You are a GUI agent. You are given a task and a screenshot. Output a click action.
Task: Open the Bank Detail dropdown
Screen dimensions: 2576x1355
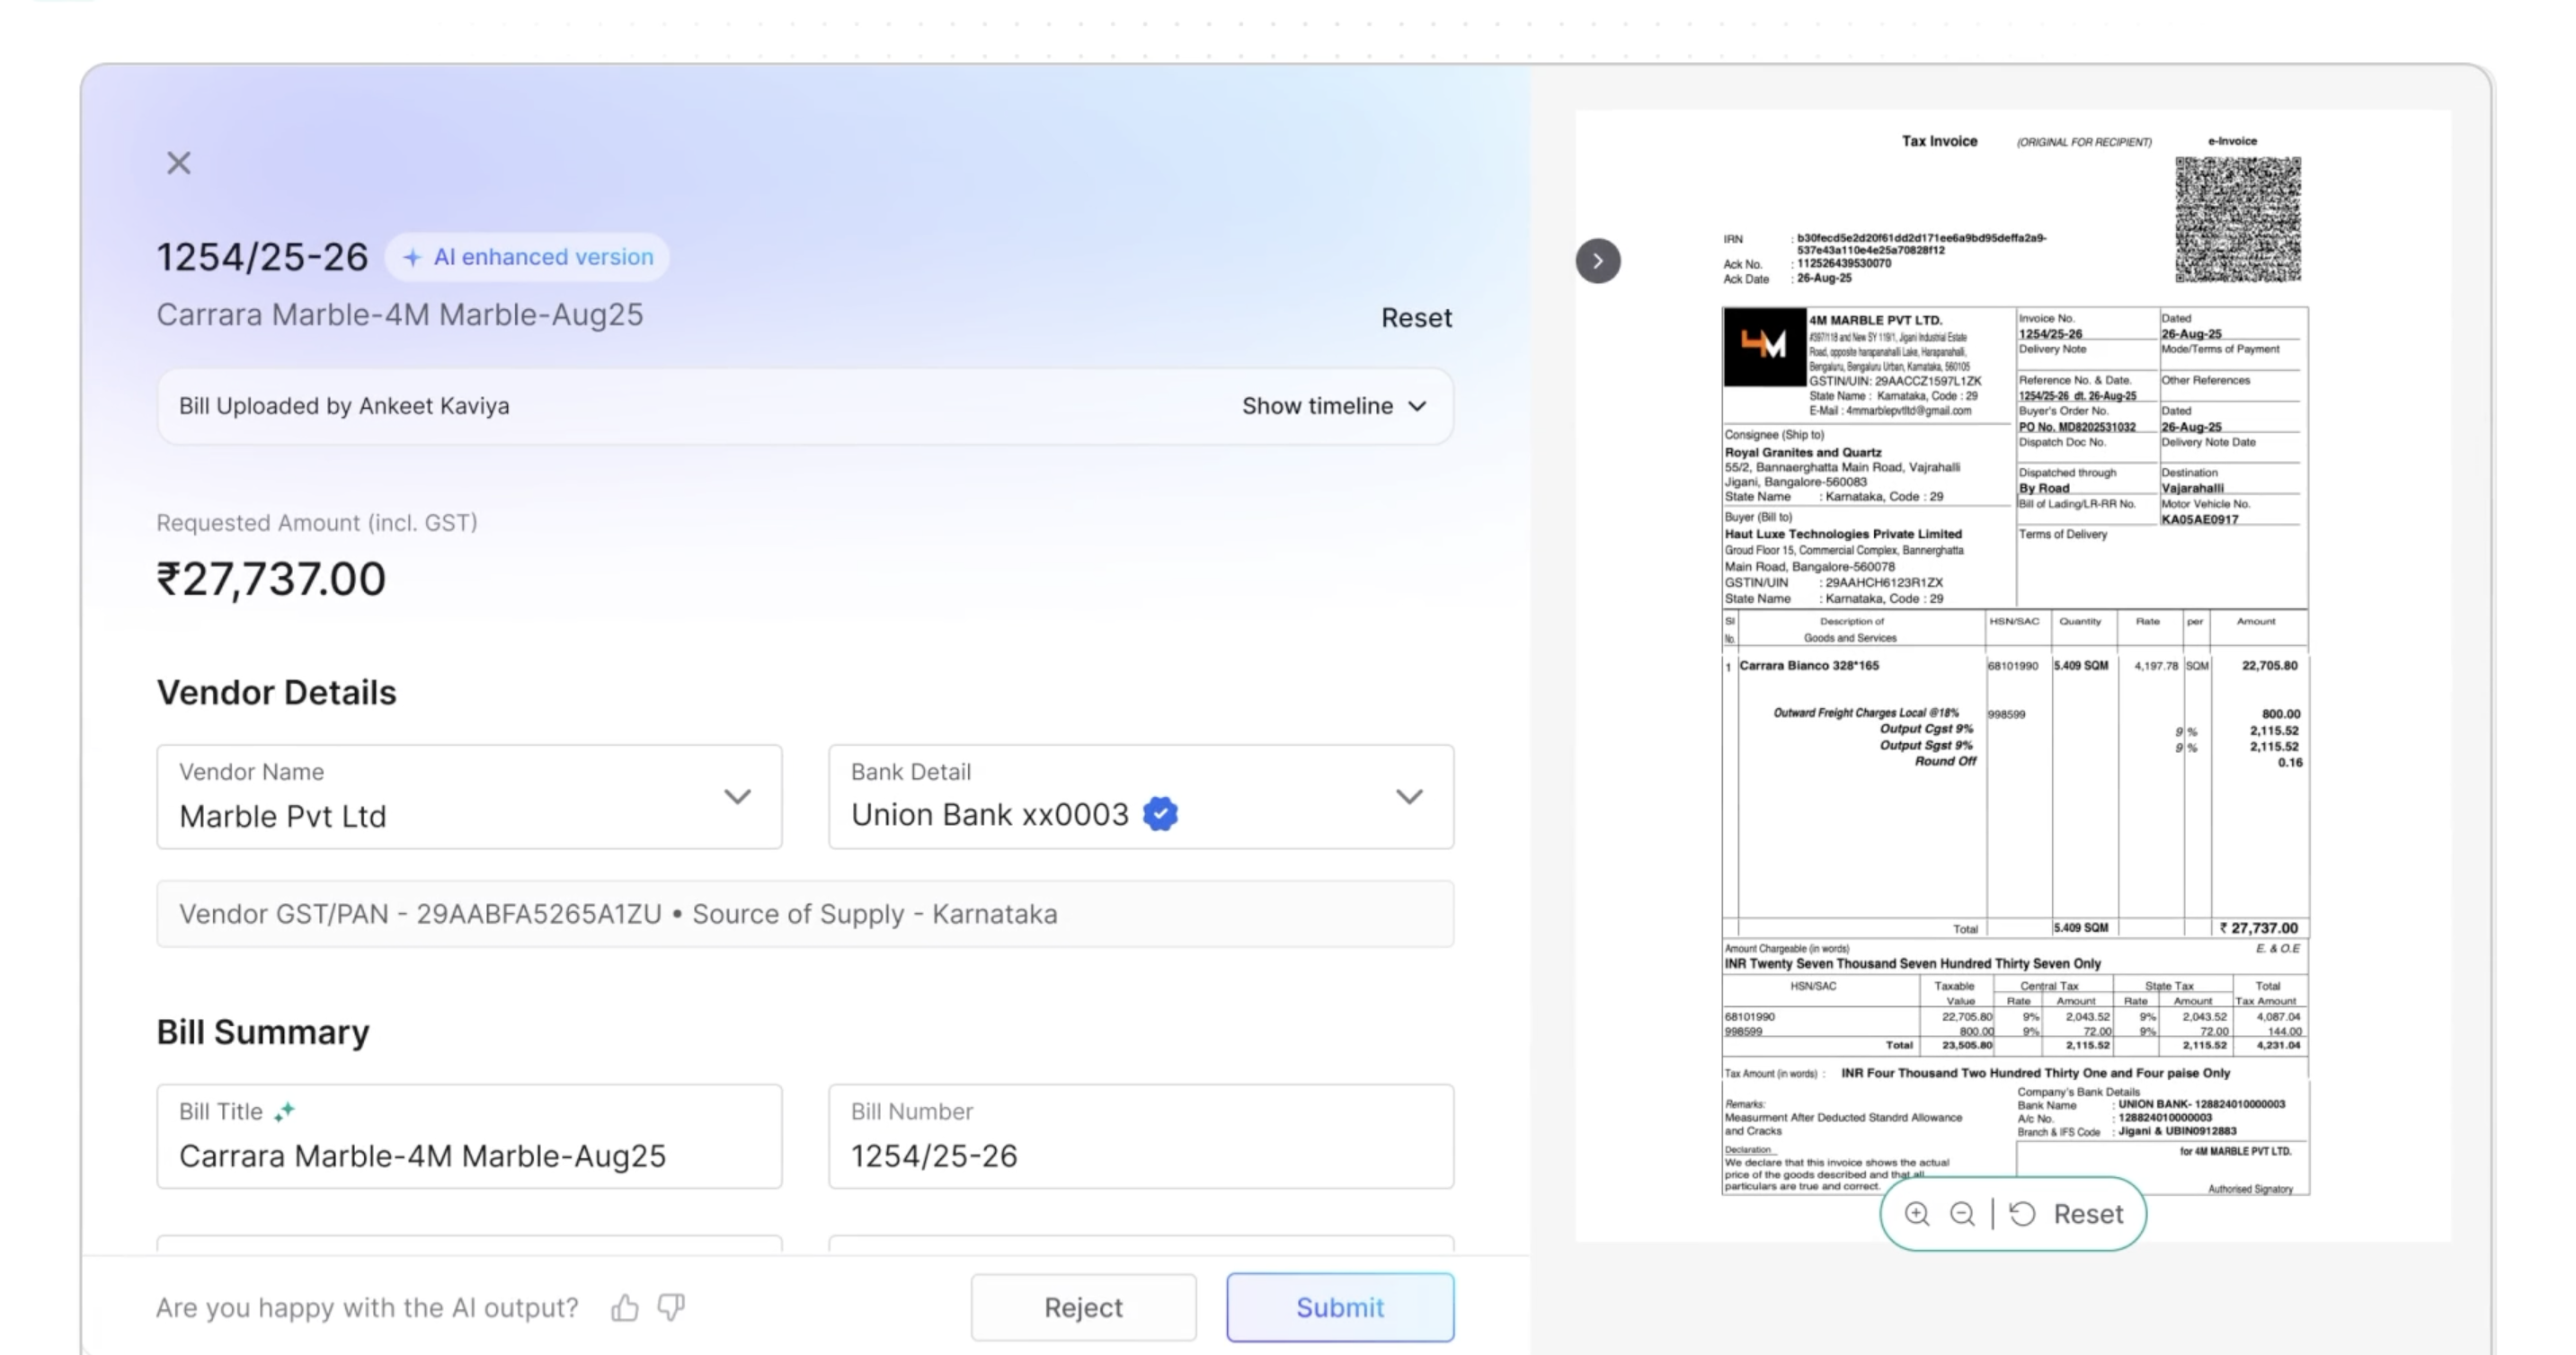click(1409, 797)
